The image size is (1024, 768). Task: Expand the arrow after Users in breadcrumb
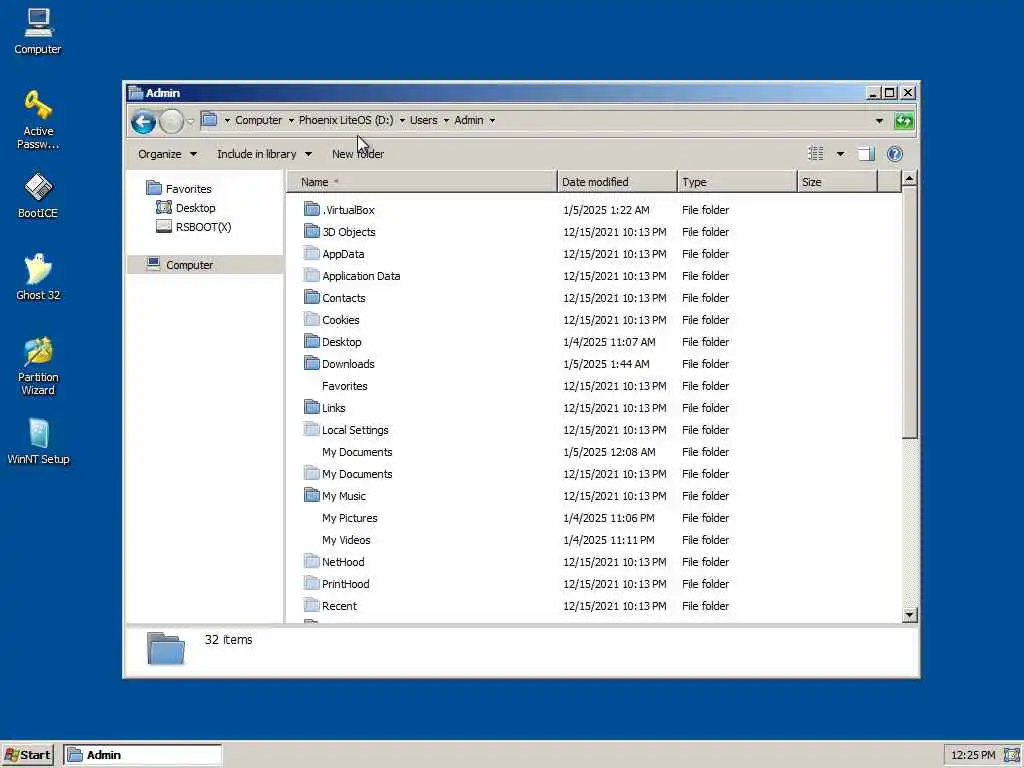point(446,120)
